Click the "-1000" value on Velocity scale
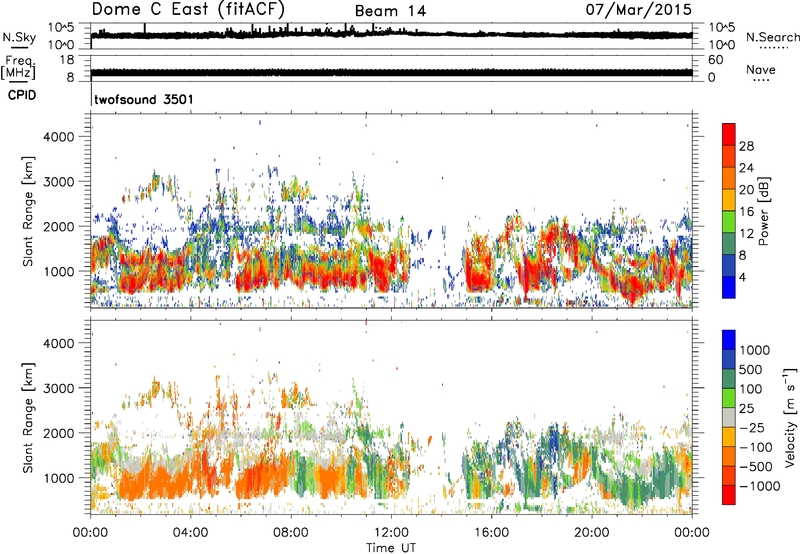800x554 pixels. click(760, 486)
